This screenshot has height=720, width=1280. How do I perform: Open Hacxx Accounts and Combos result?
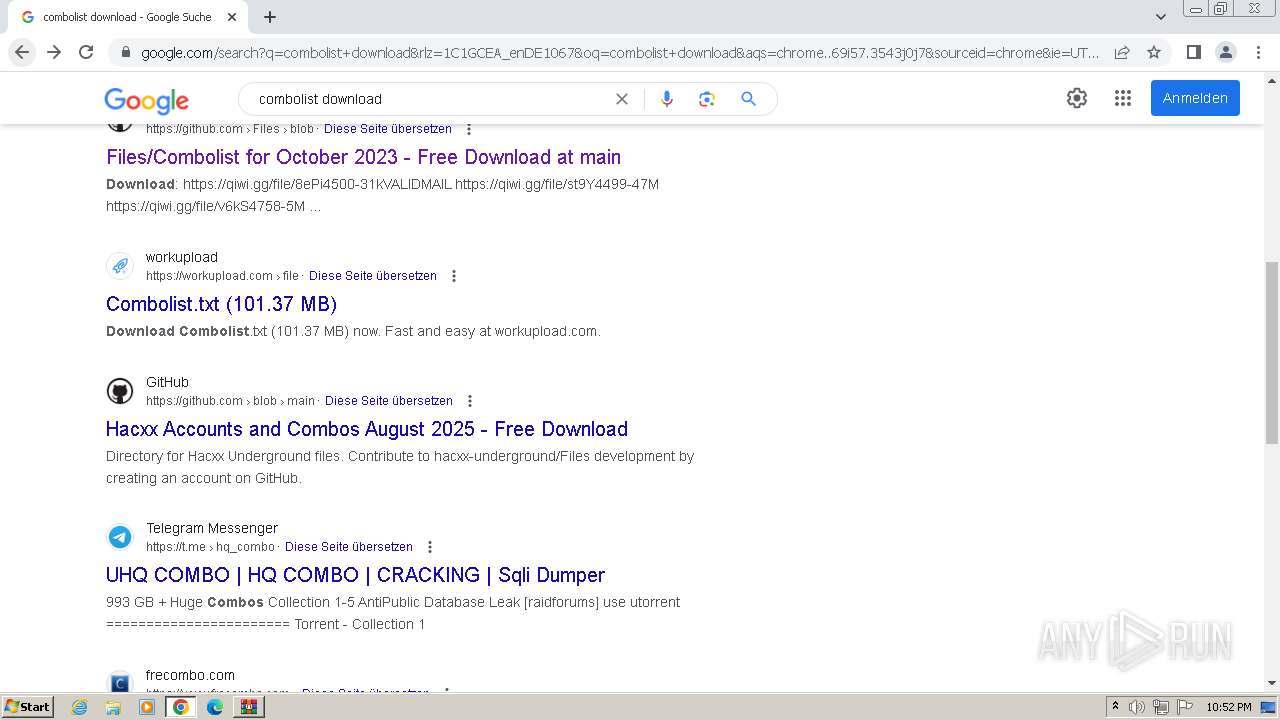367,429
